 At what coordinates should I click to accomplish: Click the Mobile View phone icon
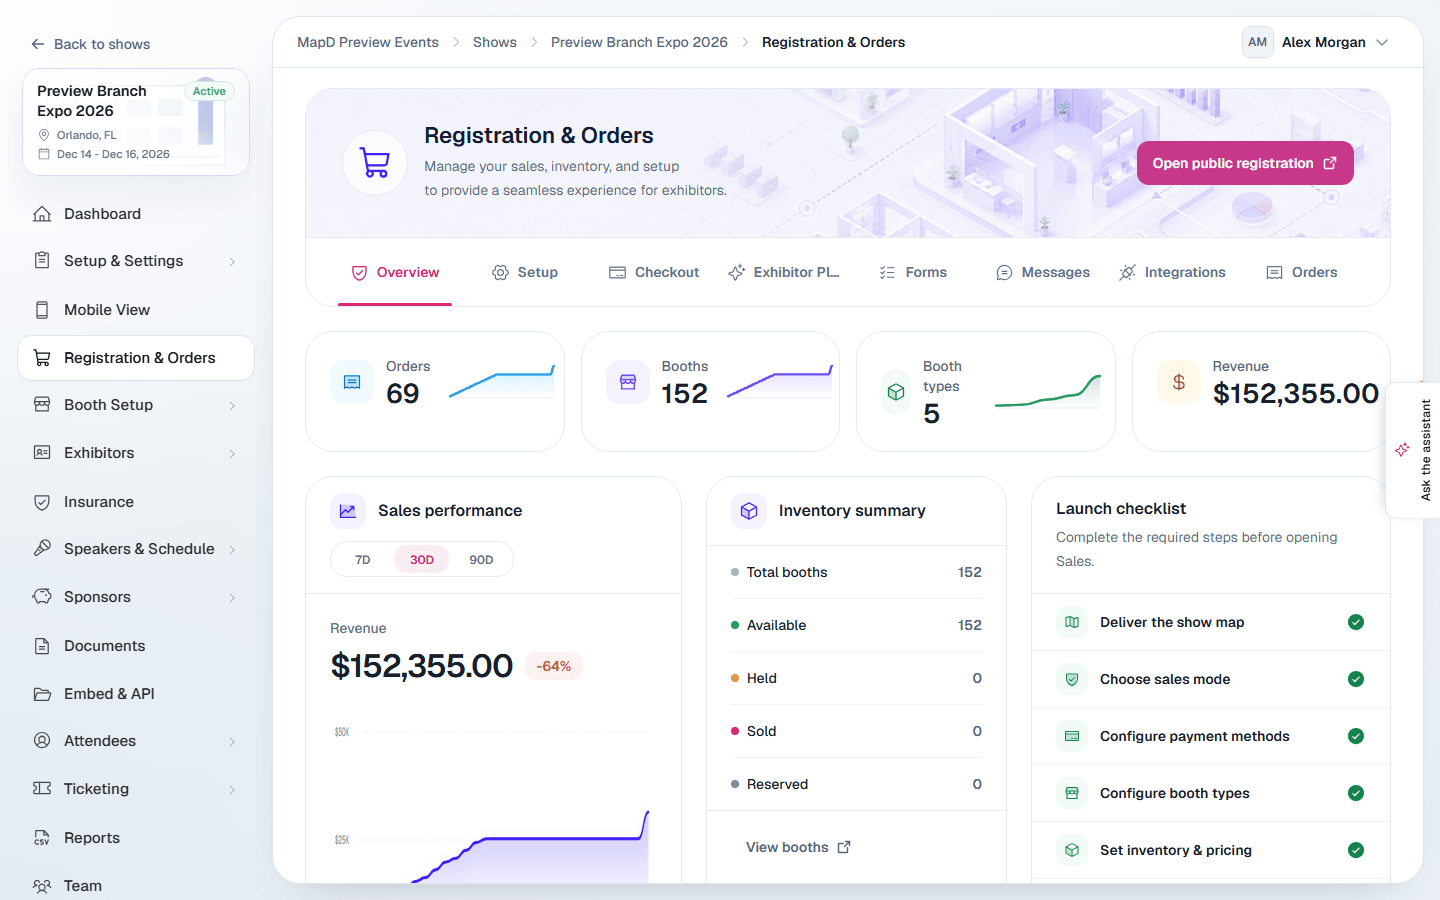pyautogui.click(x=42, y=310)
